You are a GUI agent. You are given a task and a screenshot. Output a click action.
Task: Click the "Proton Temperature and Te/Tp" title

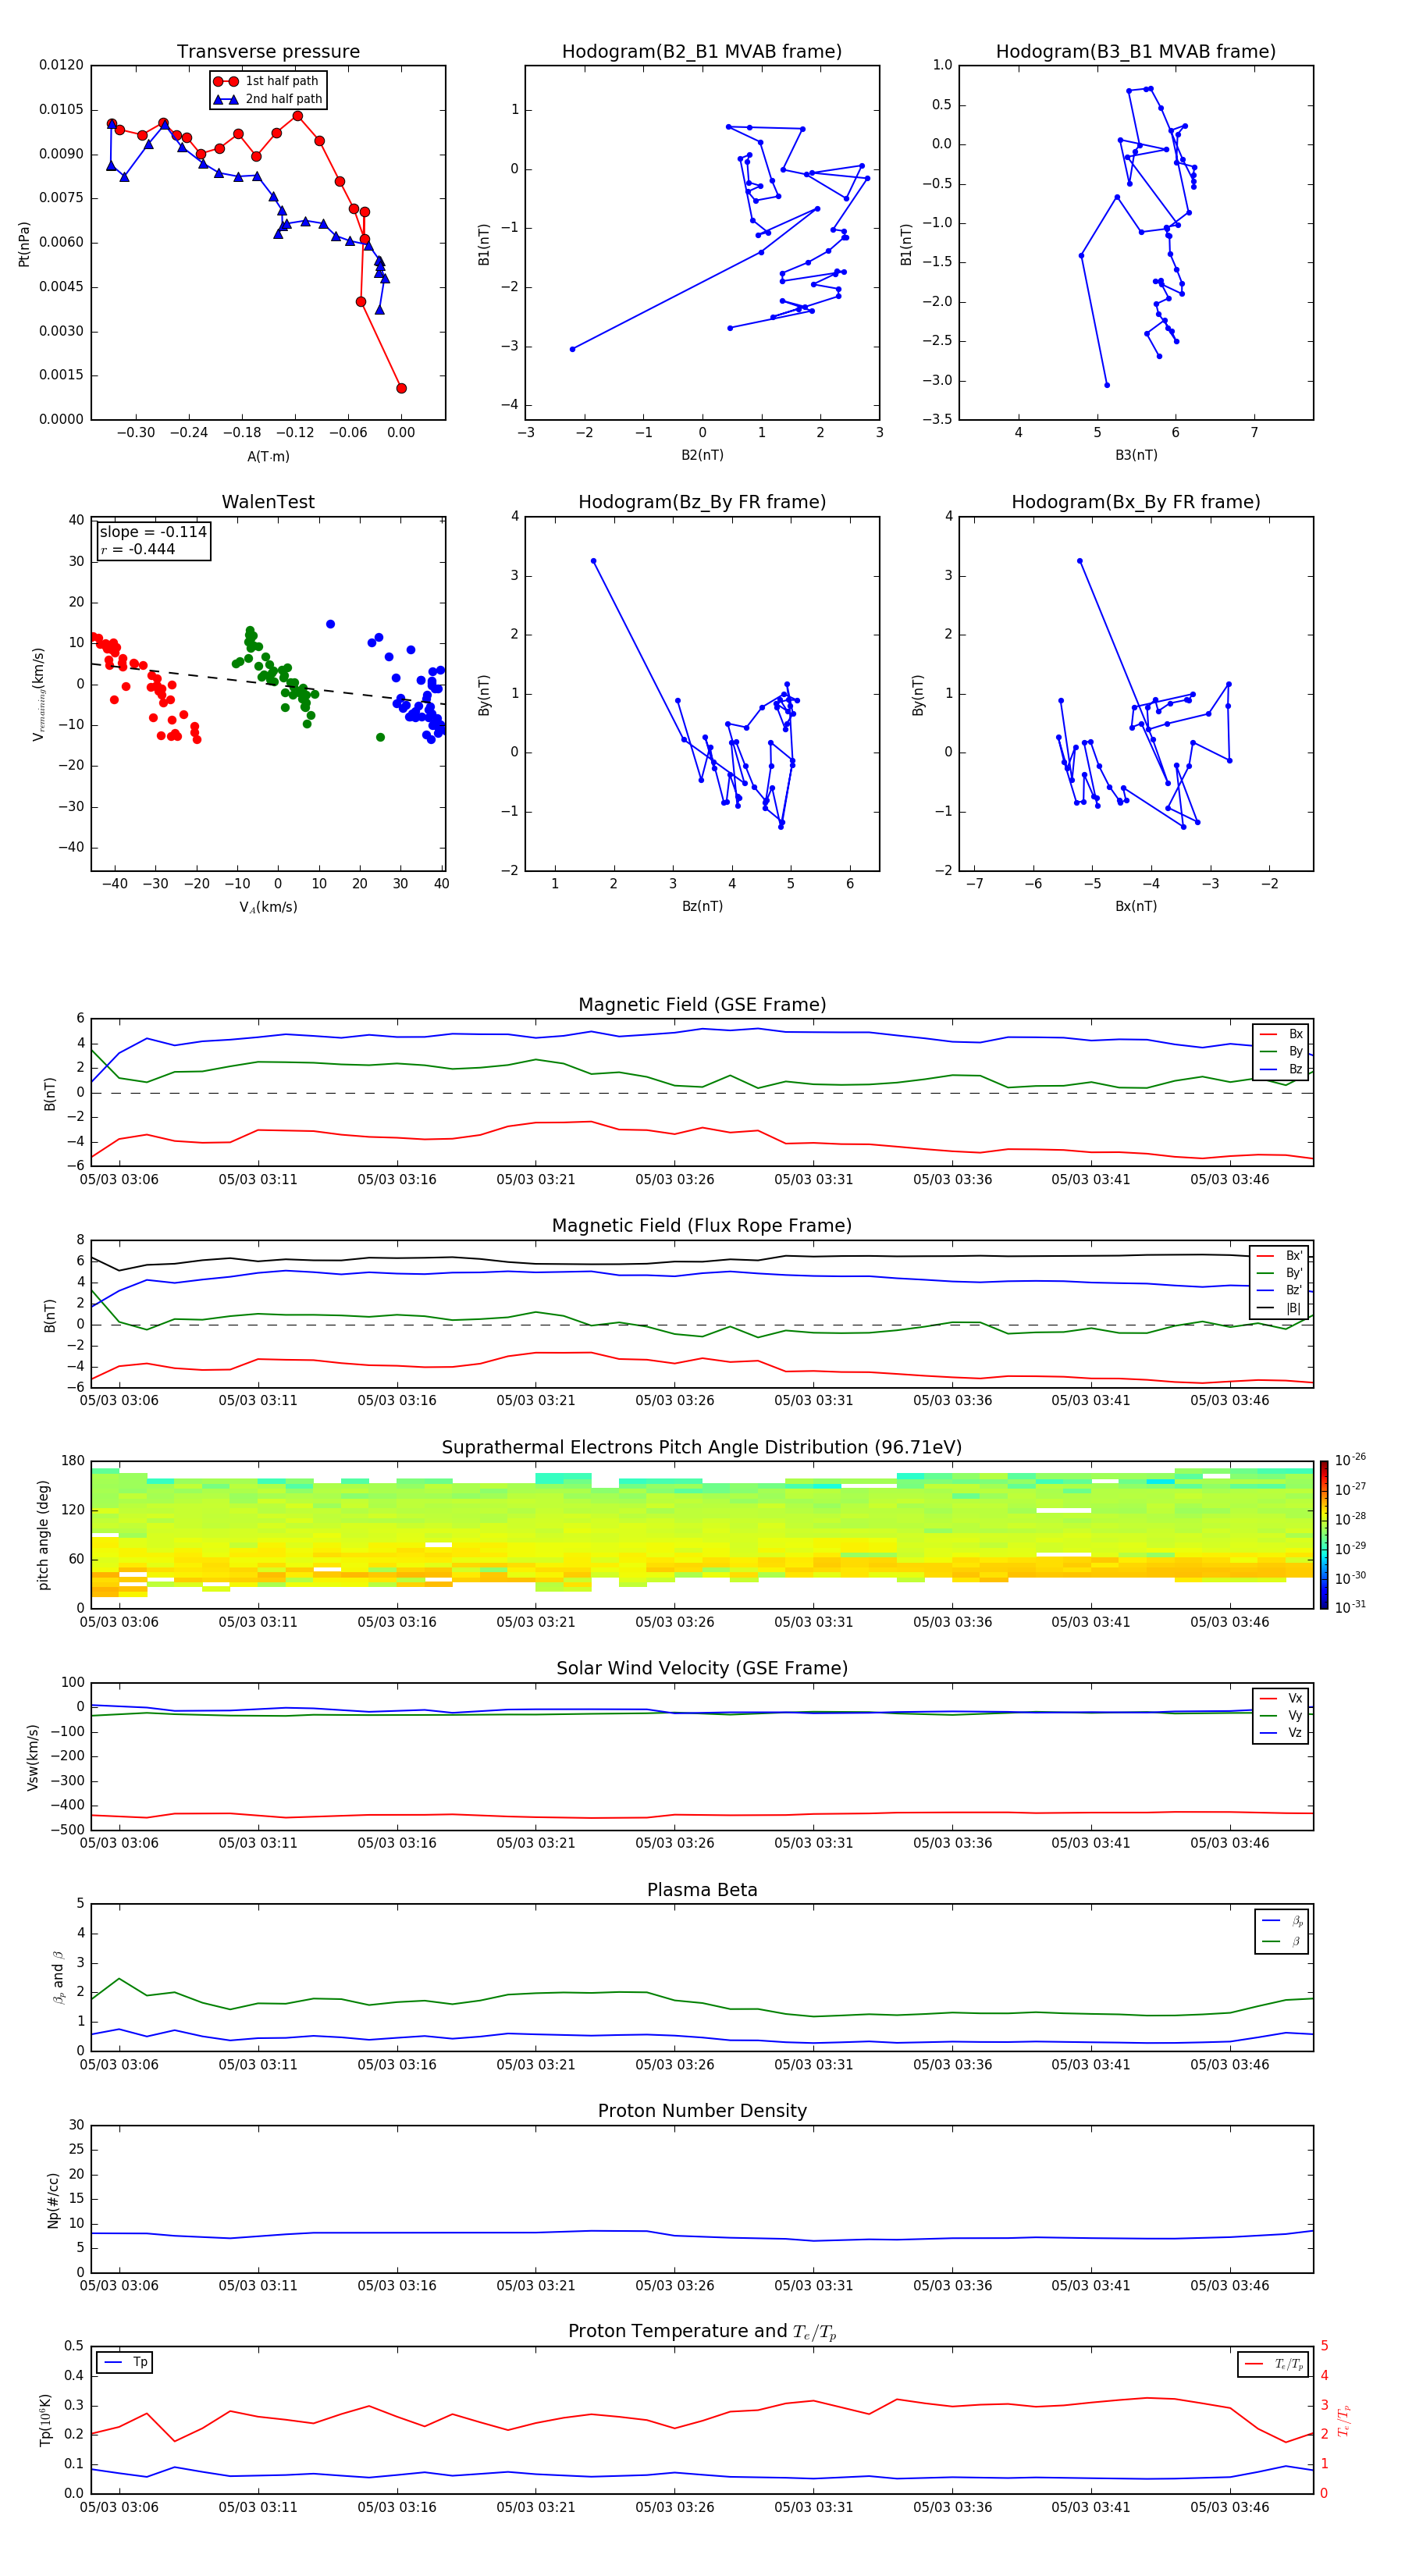click(x=702, y=2332)
